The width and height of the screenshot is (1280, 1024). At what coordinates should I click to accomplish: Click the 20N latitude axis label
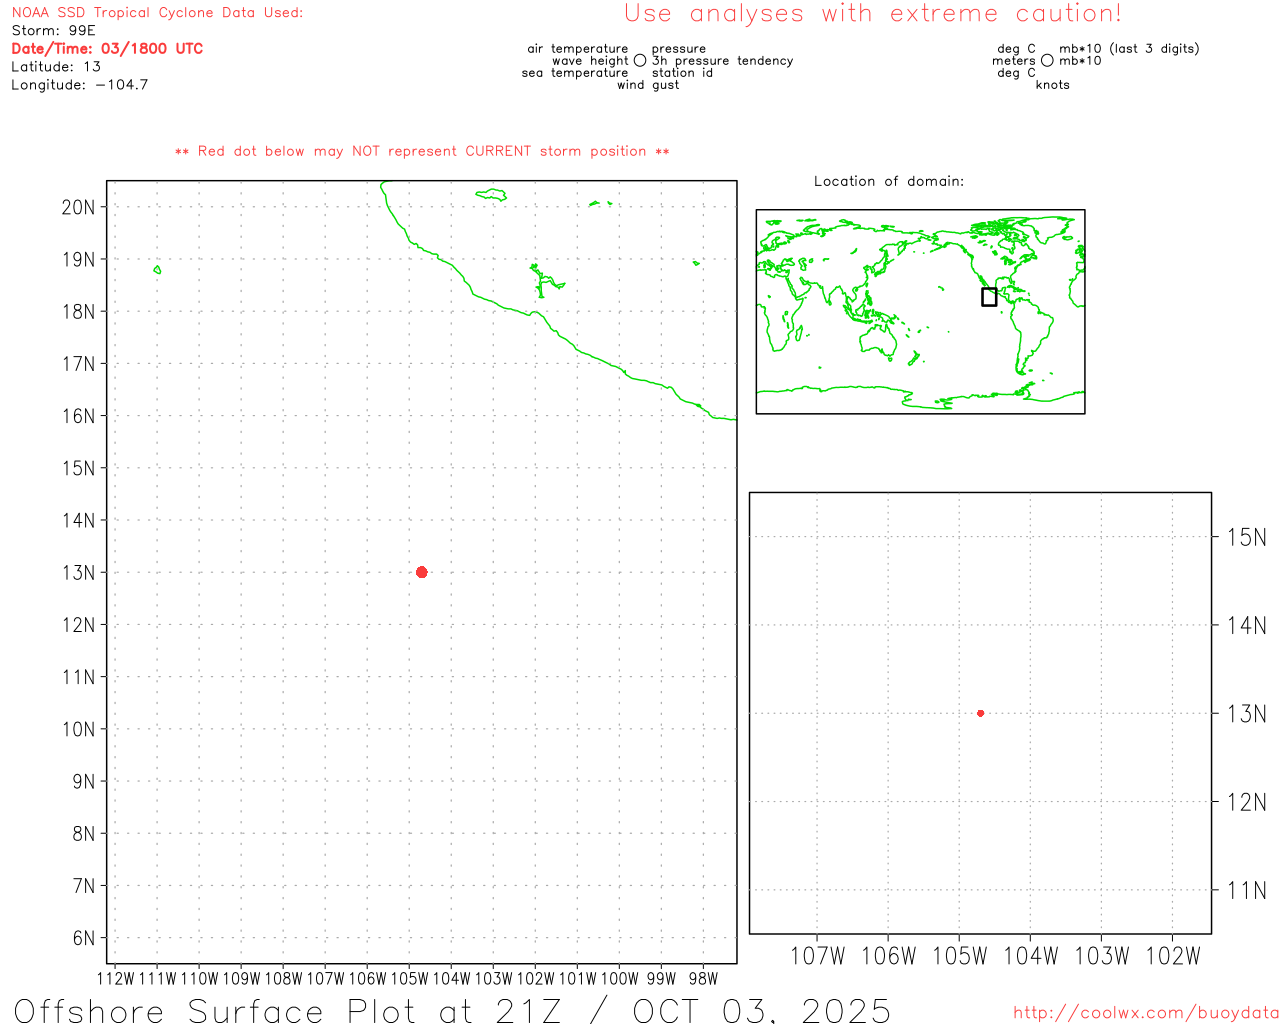click(78, 207)
